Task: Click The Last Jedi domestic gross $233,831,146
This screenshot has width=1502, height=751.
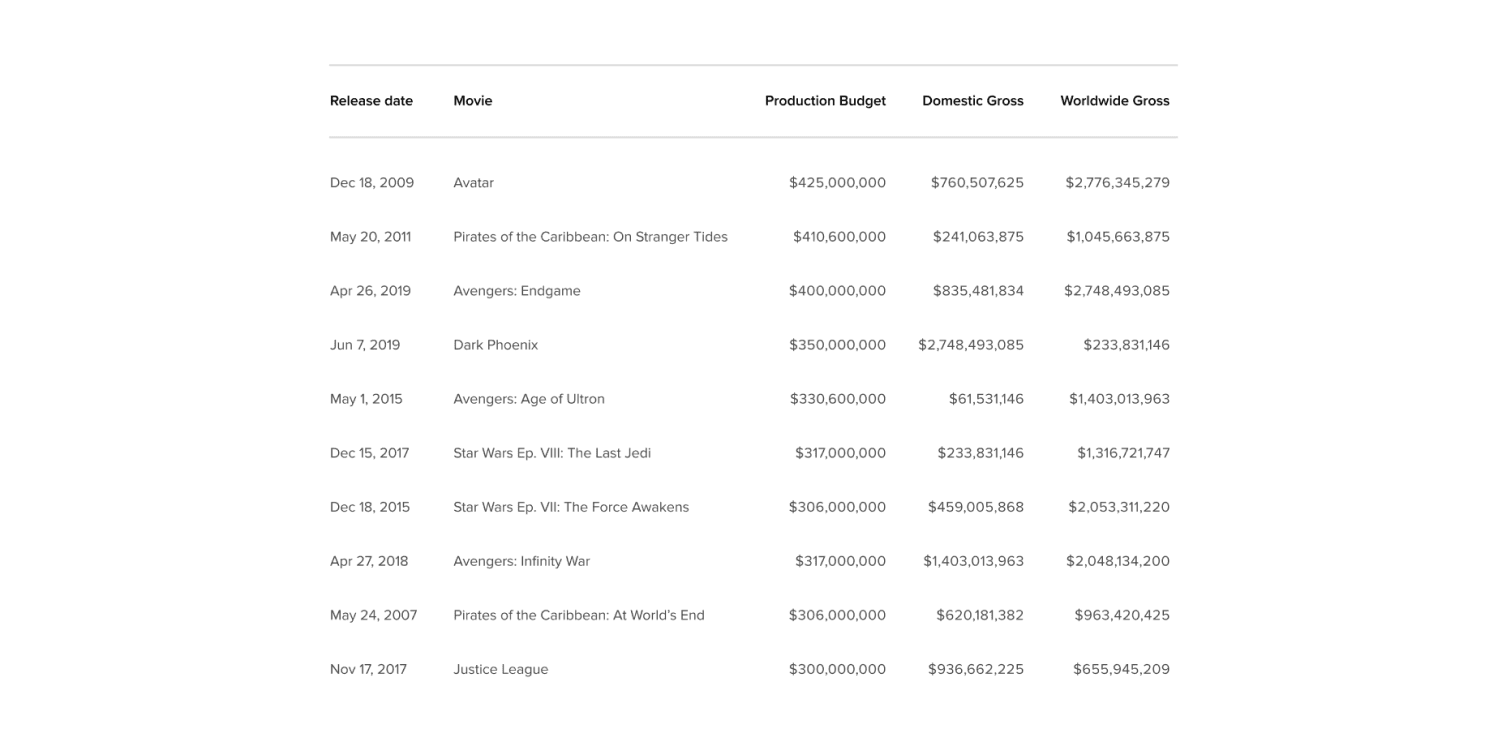Action: (980, 453)
